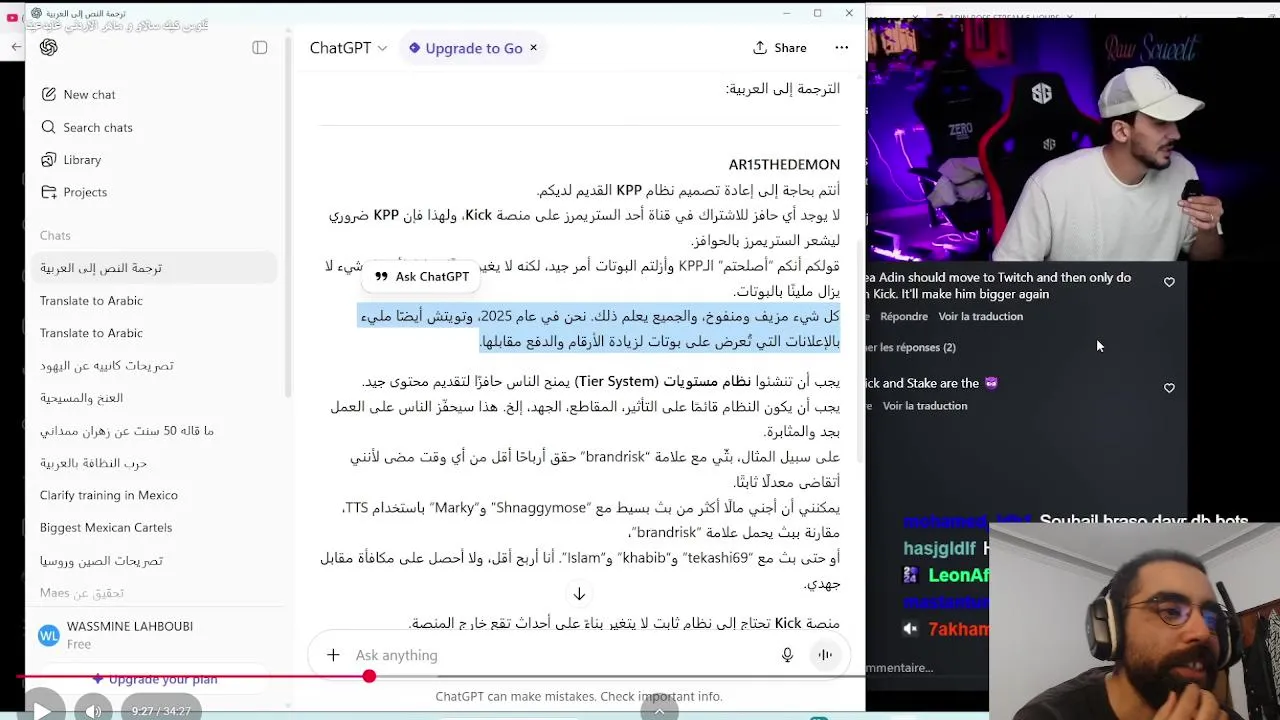Click the AR15THEDEMON heading text
The height and width of the screenshot is (720, 1280).
(784, 164)
